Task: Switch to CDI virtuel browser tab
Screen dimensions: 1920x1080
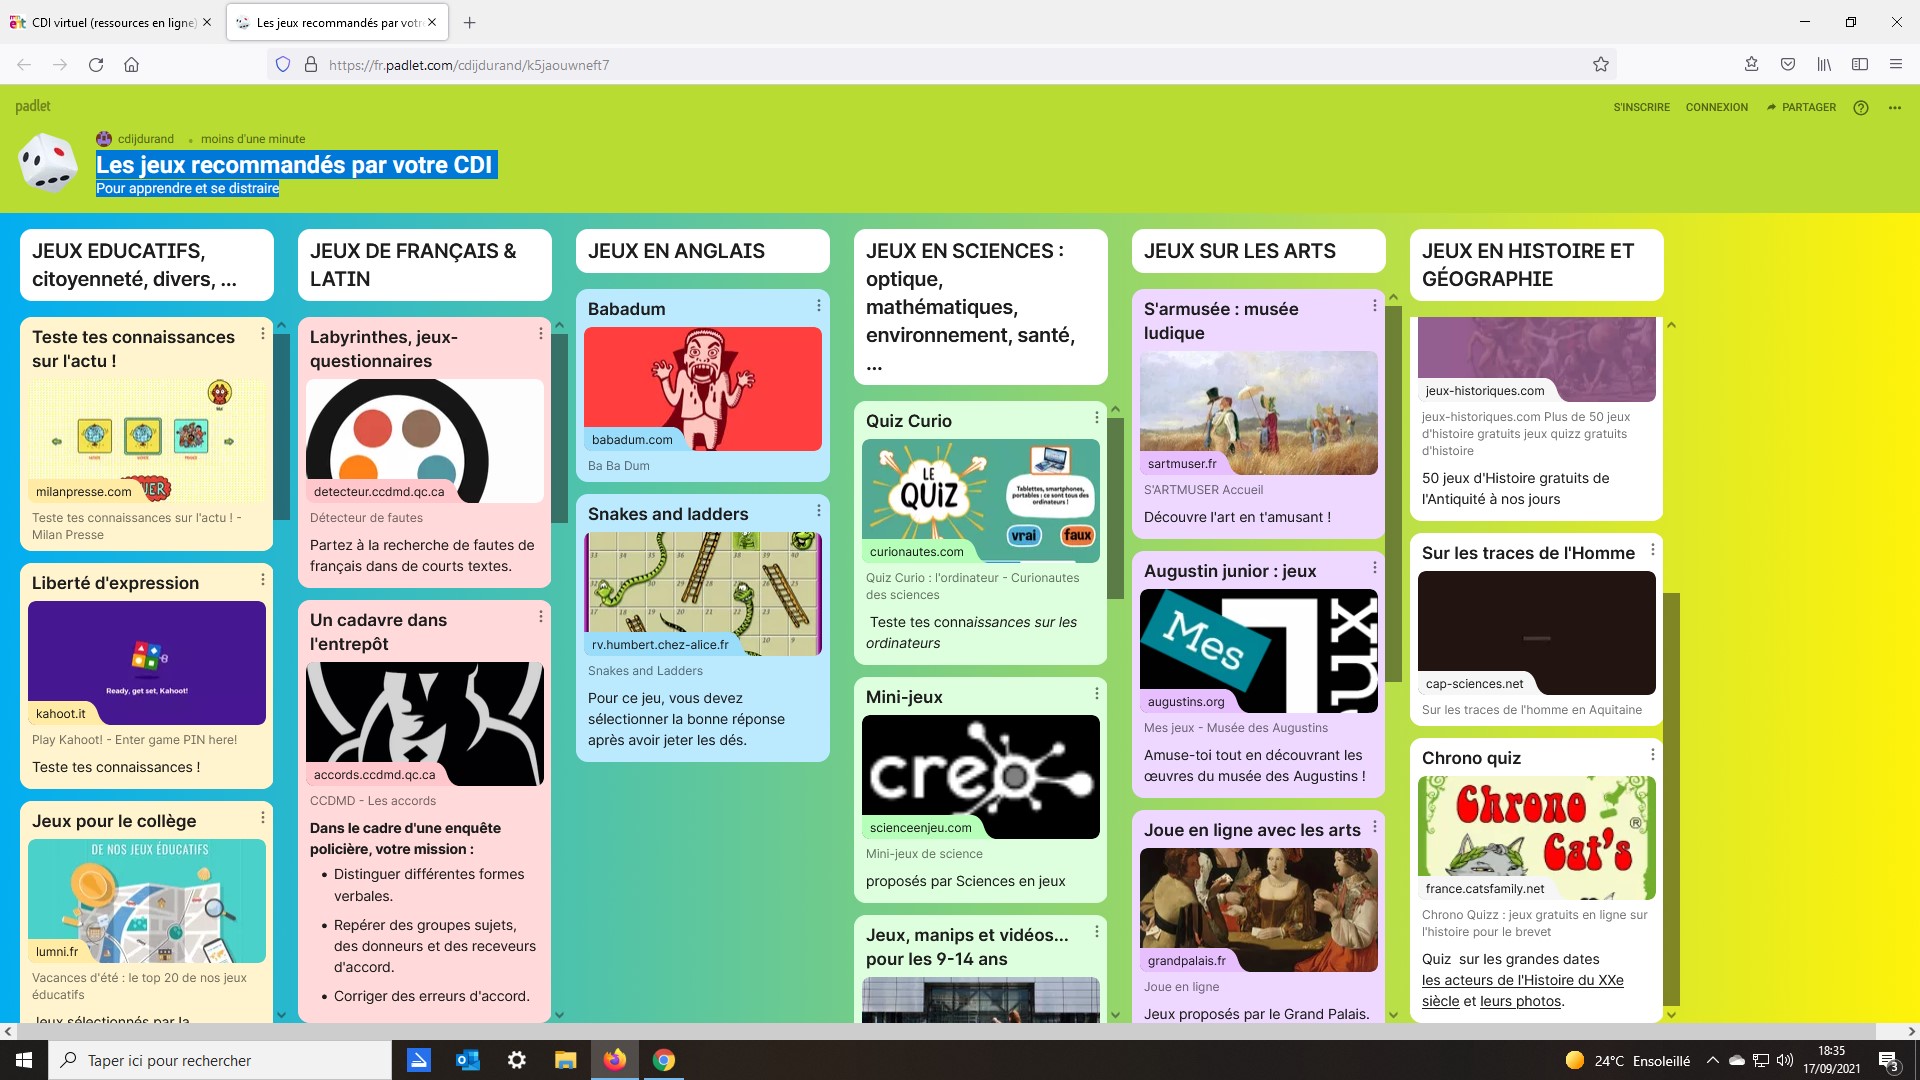Action: pyautogui.click(x=112, y=22)
